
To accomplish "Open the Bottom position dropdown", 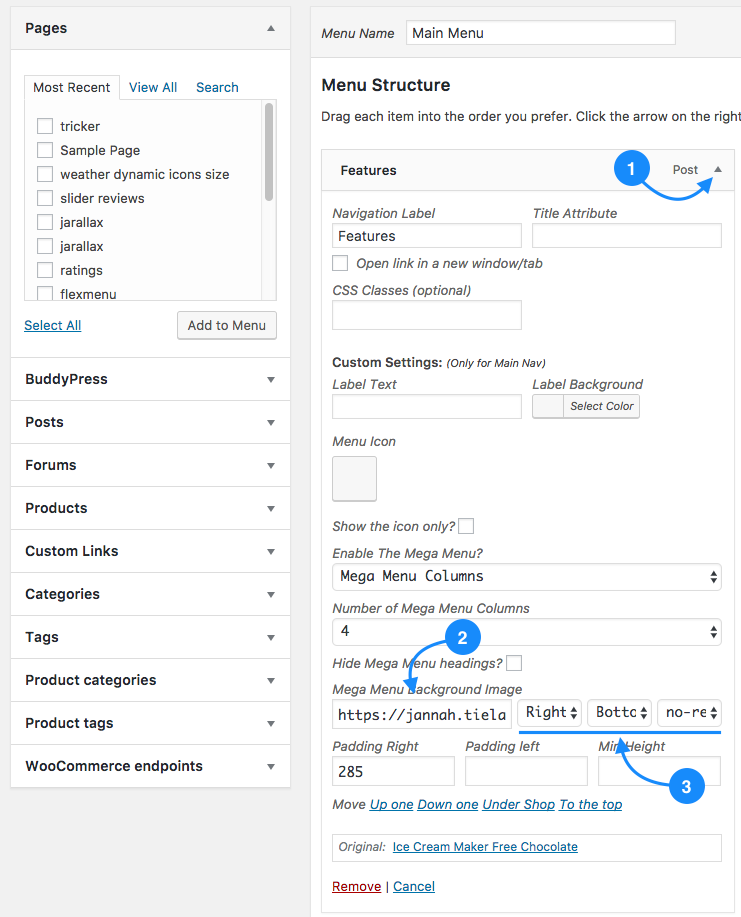I will click(619, 713).
